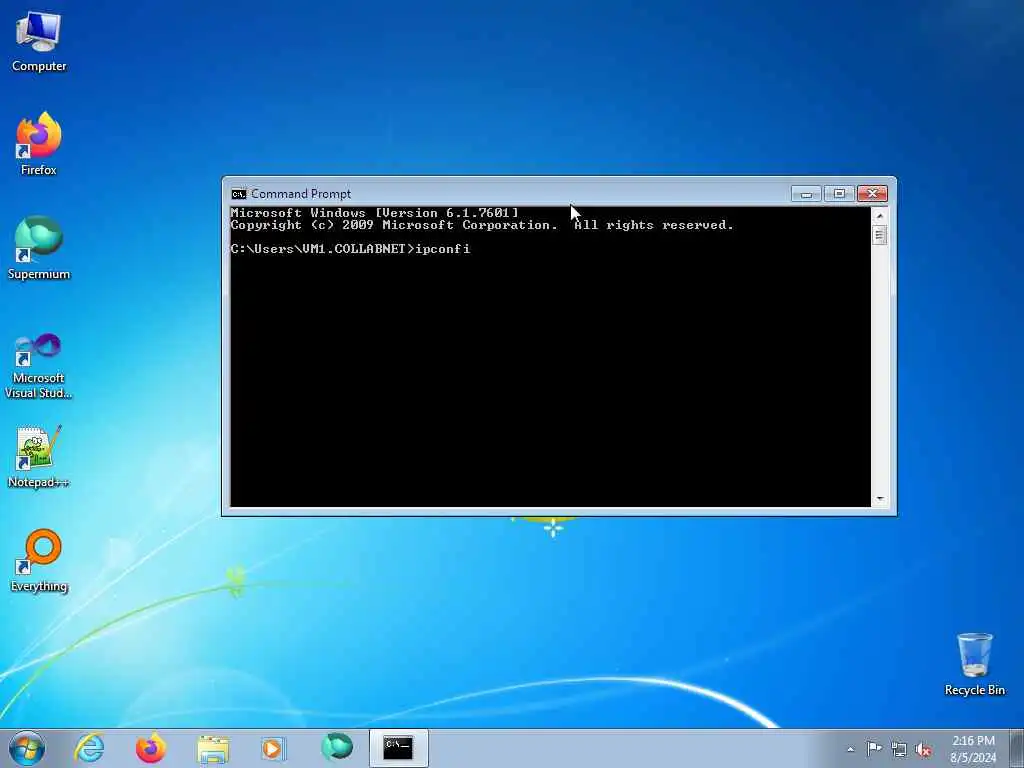Select the Notepad++ desktop shortcut
The image size is (1024, 768).
[x=39, y=457]
